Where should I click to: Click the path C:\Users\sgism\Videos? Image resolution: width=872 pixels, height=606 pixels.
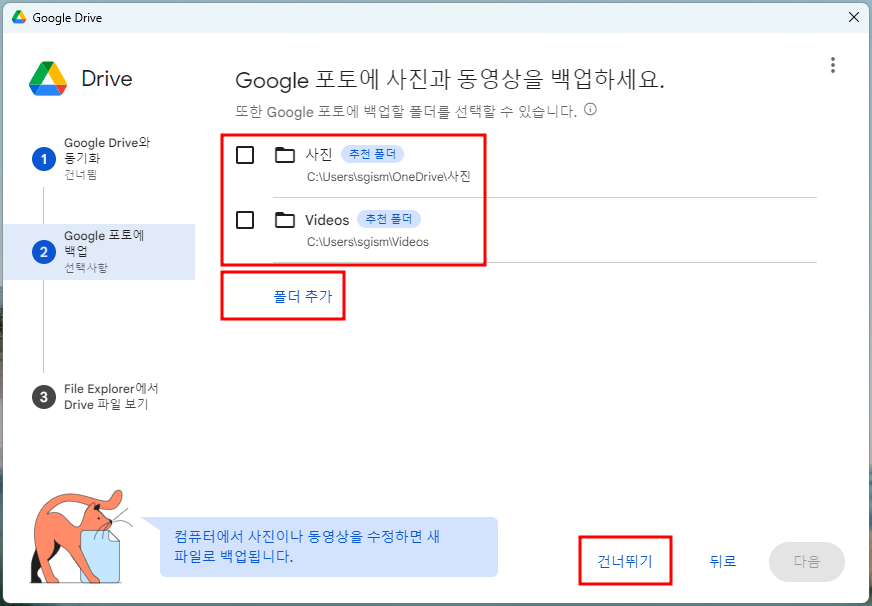click(x=368, y=242)
